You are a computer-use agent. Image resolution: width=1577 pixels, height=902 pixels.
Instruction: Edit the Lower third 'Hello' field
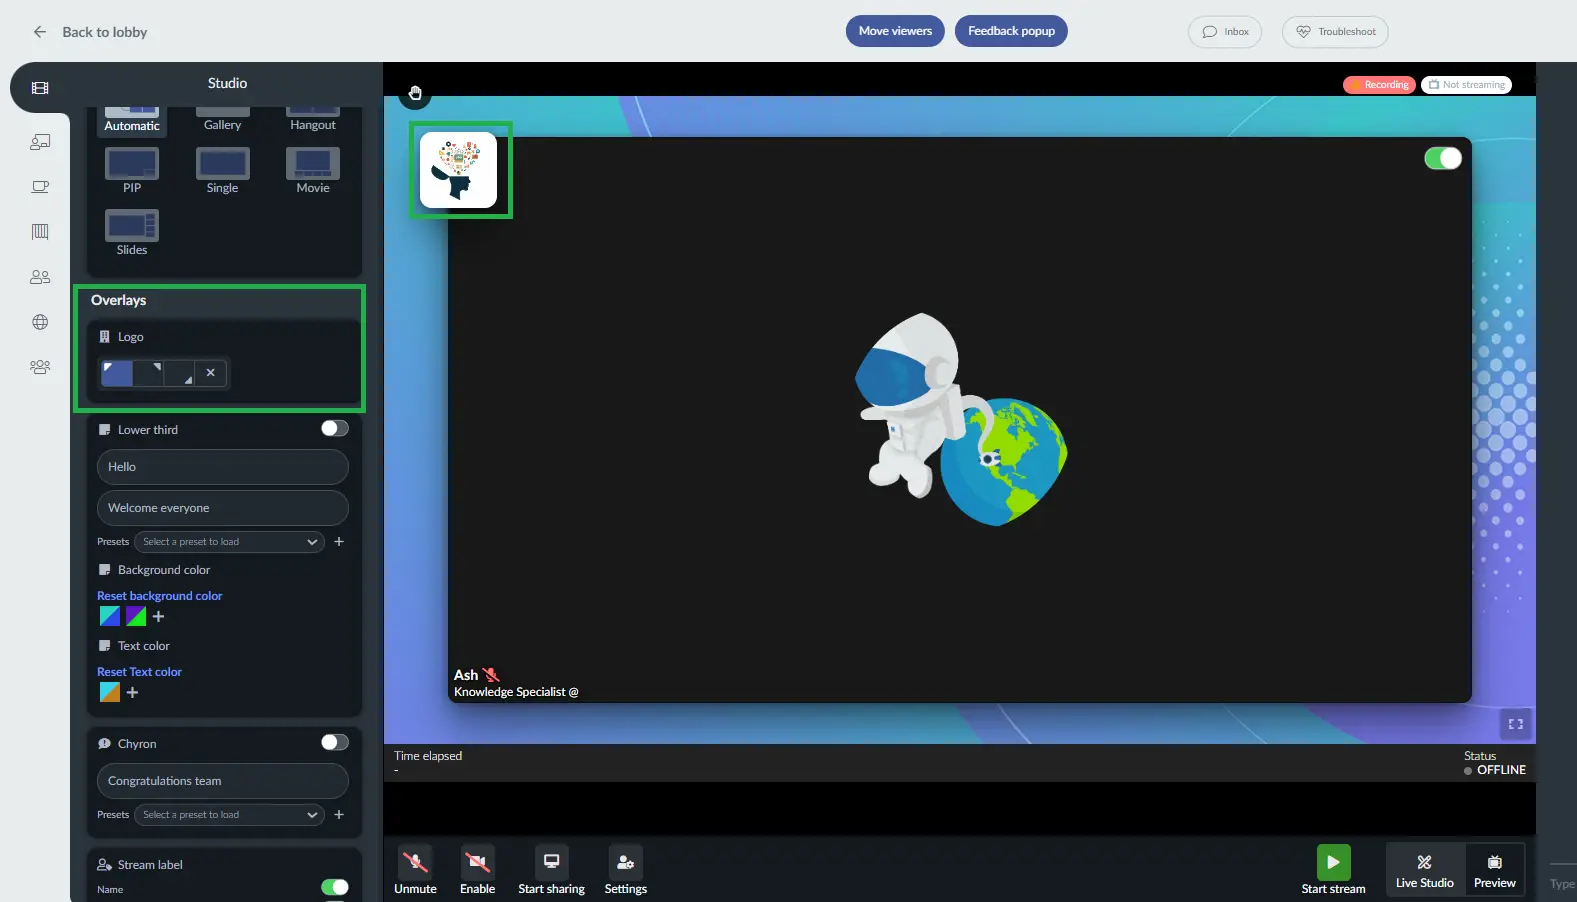click(222, 467)
